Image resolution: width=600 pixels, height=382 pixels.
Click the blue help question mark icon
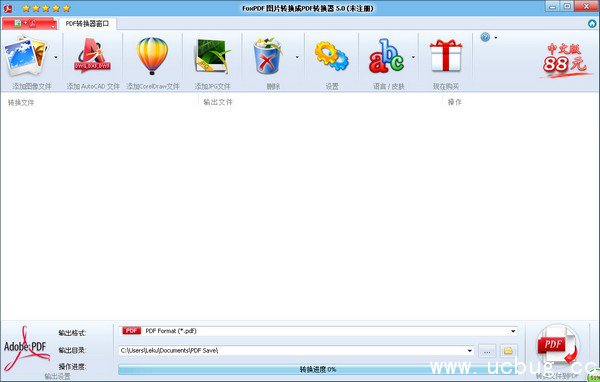tap(485, 37)
